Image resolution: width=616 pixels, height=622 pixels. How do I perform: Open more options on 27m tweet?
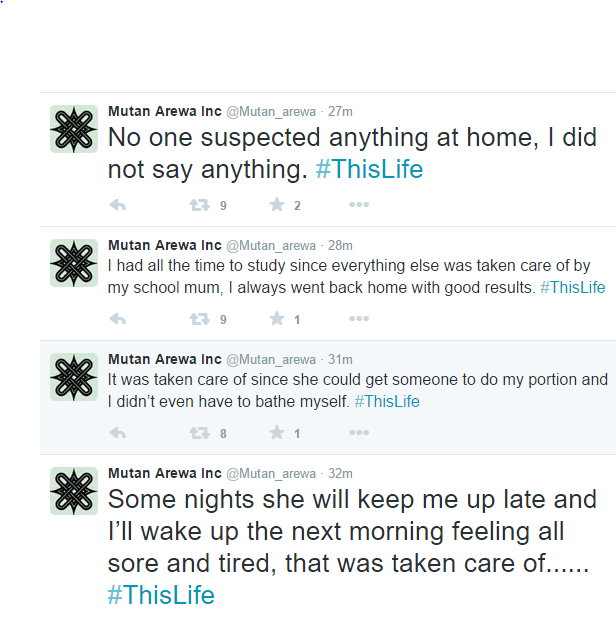click(x=359, y=205)
